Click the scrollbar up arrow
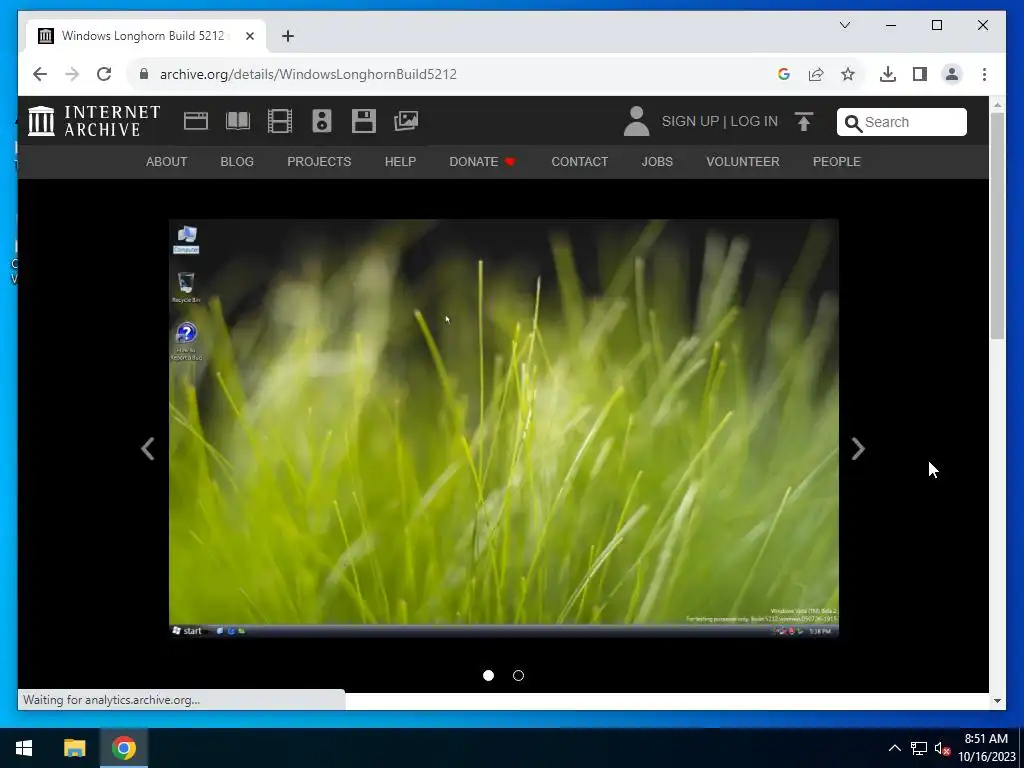The image size is (1024, 768). [x=997, y=104]
